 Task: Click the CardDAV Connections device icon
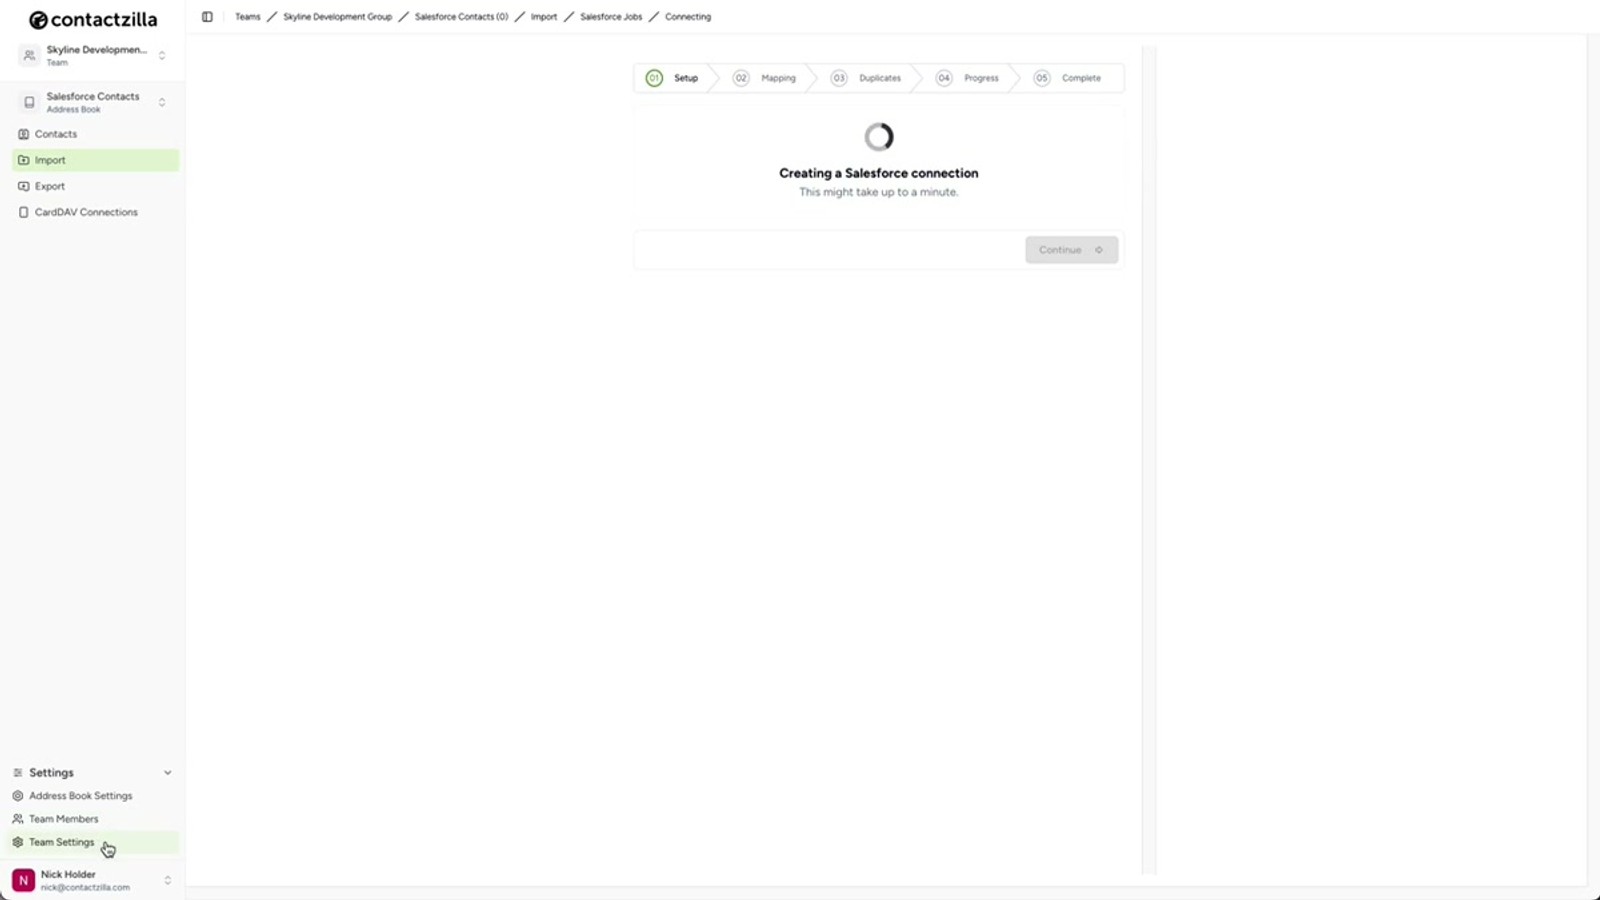23,212
